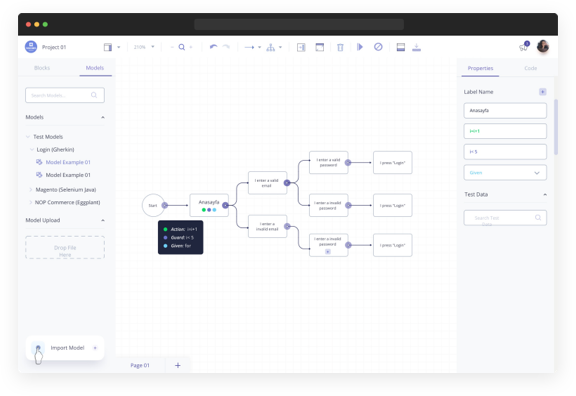
Task: Add a new page with plus button
Action: point(178,365)
